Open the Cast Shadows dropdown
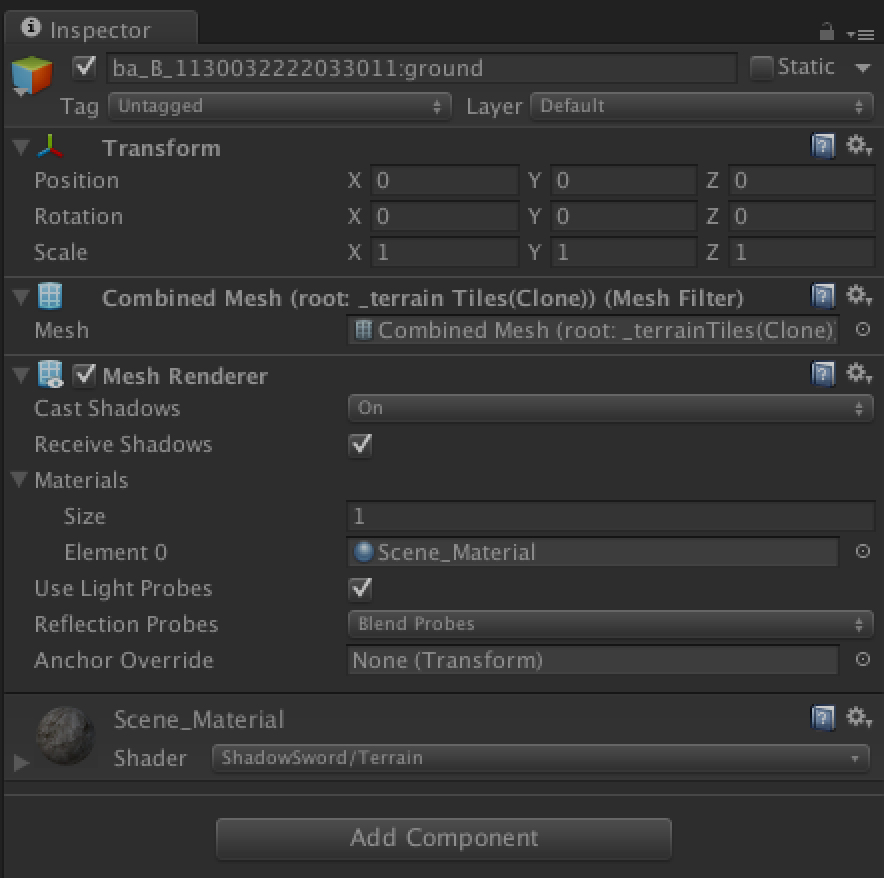 click(x=610, y=408)
